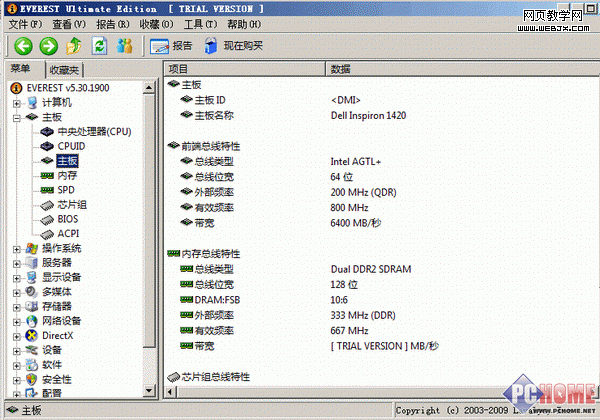Click the green Forward arrow toolbar icon
The height and width of the screenshot is (420, 600).
[x=47, y=45]
